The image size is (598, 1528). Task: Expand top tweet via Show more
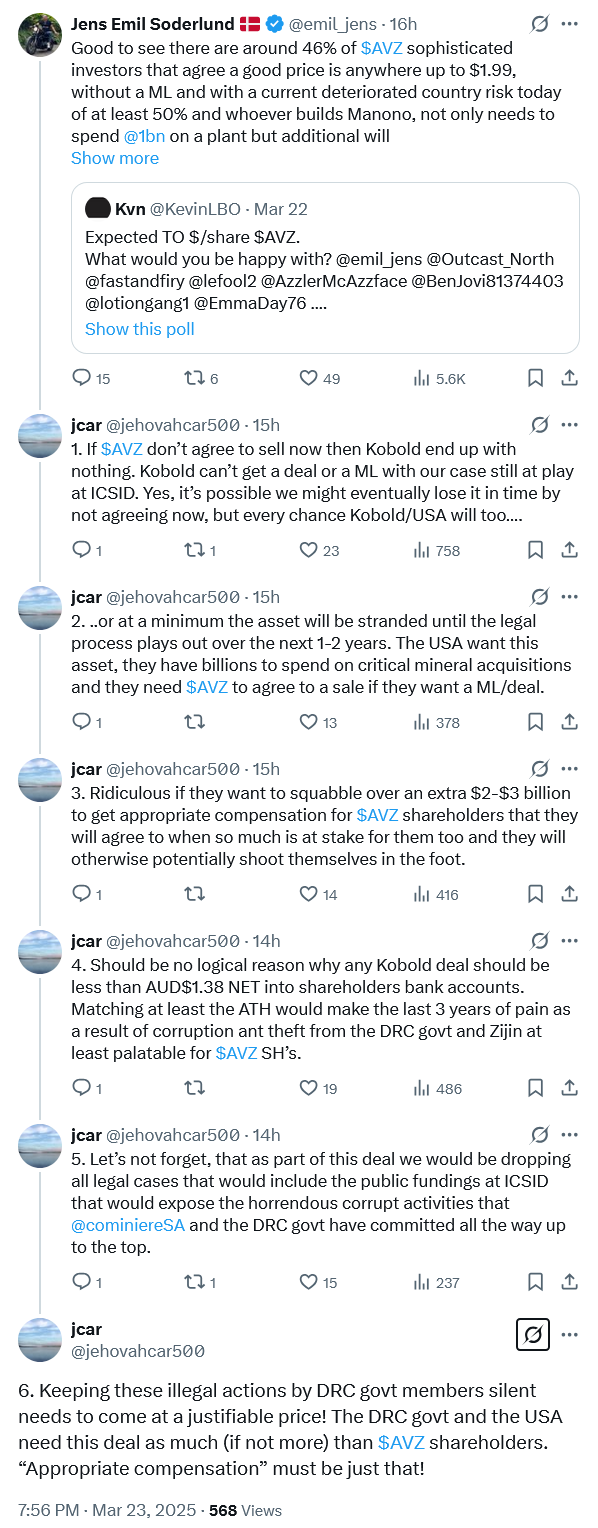point(115,158)
